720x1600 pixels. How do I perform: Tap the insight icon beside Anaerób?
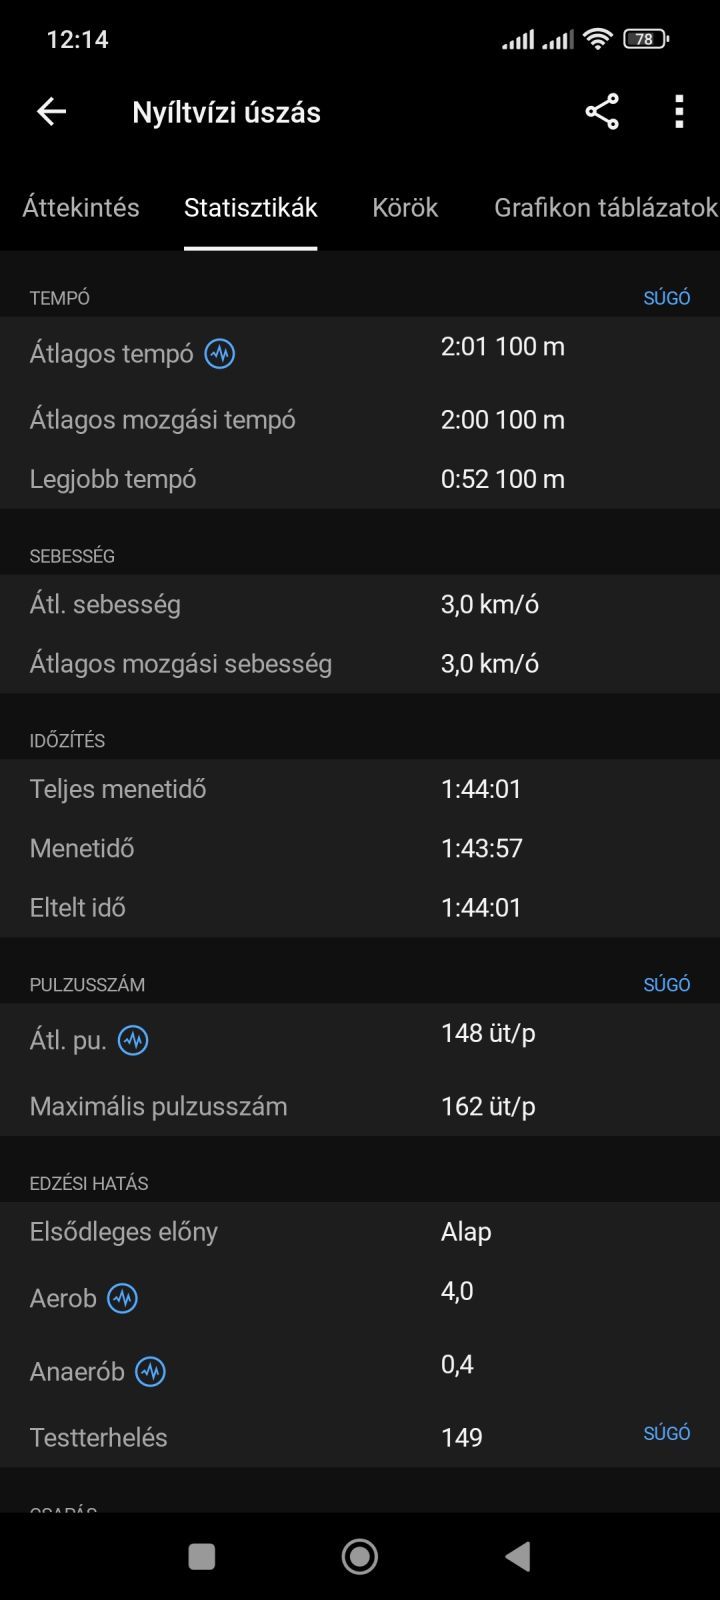click(151, 1372)
